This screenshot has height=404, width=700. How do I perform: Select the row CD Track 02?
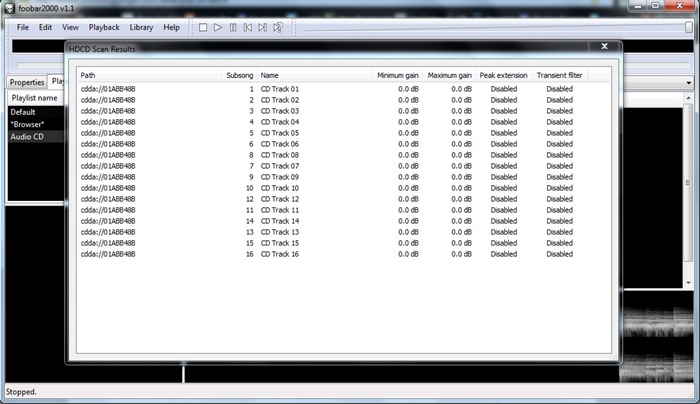tap(344, 100)
